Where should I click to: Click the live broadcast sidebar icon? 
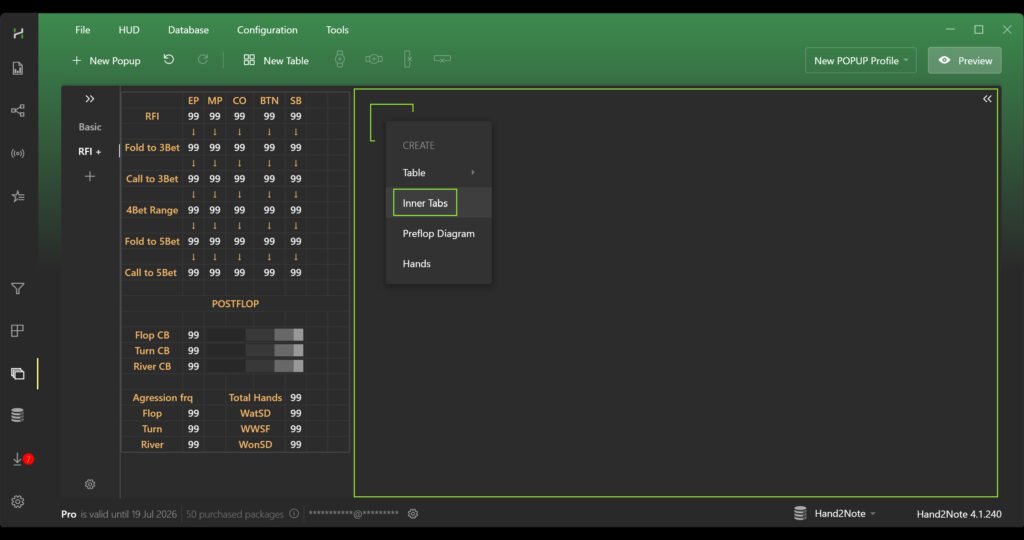click(x=17, y=153)
